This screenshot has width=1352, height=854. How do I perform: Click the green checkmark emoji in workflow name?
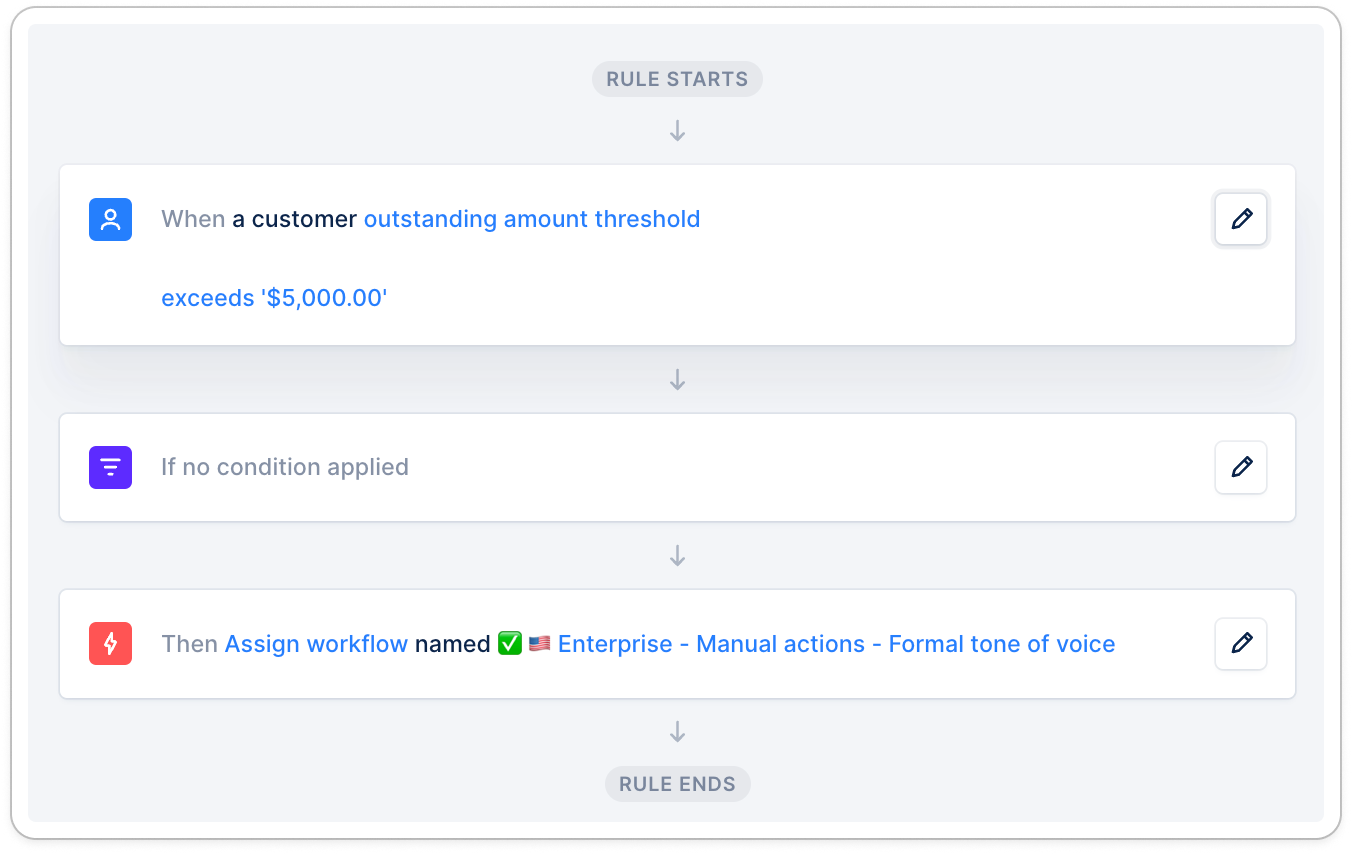510,644
